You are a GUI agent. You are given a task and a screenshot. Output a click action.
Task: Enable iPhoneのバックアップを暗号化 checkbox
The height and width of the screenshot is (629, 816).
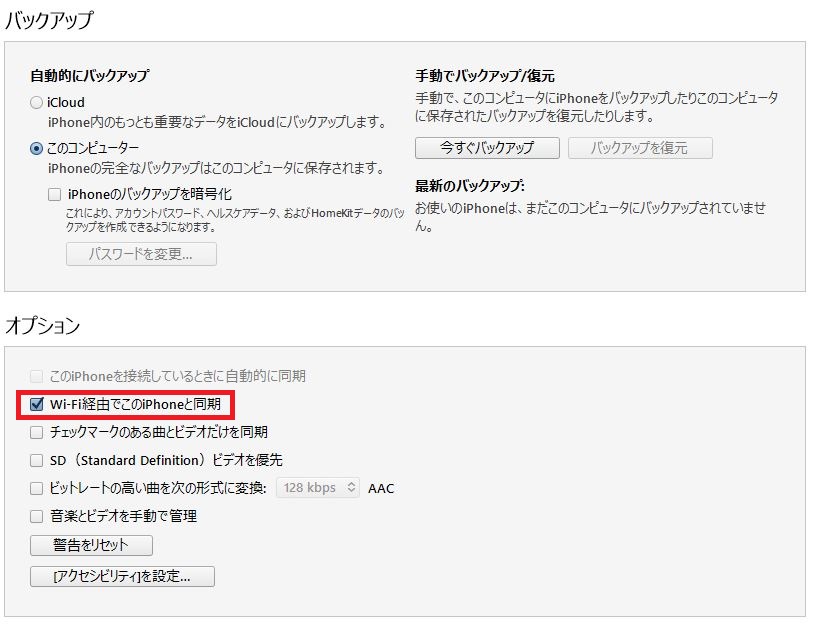pos(54,195)
